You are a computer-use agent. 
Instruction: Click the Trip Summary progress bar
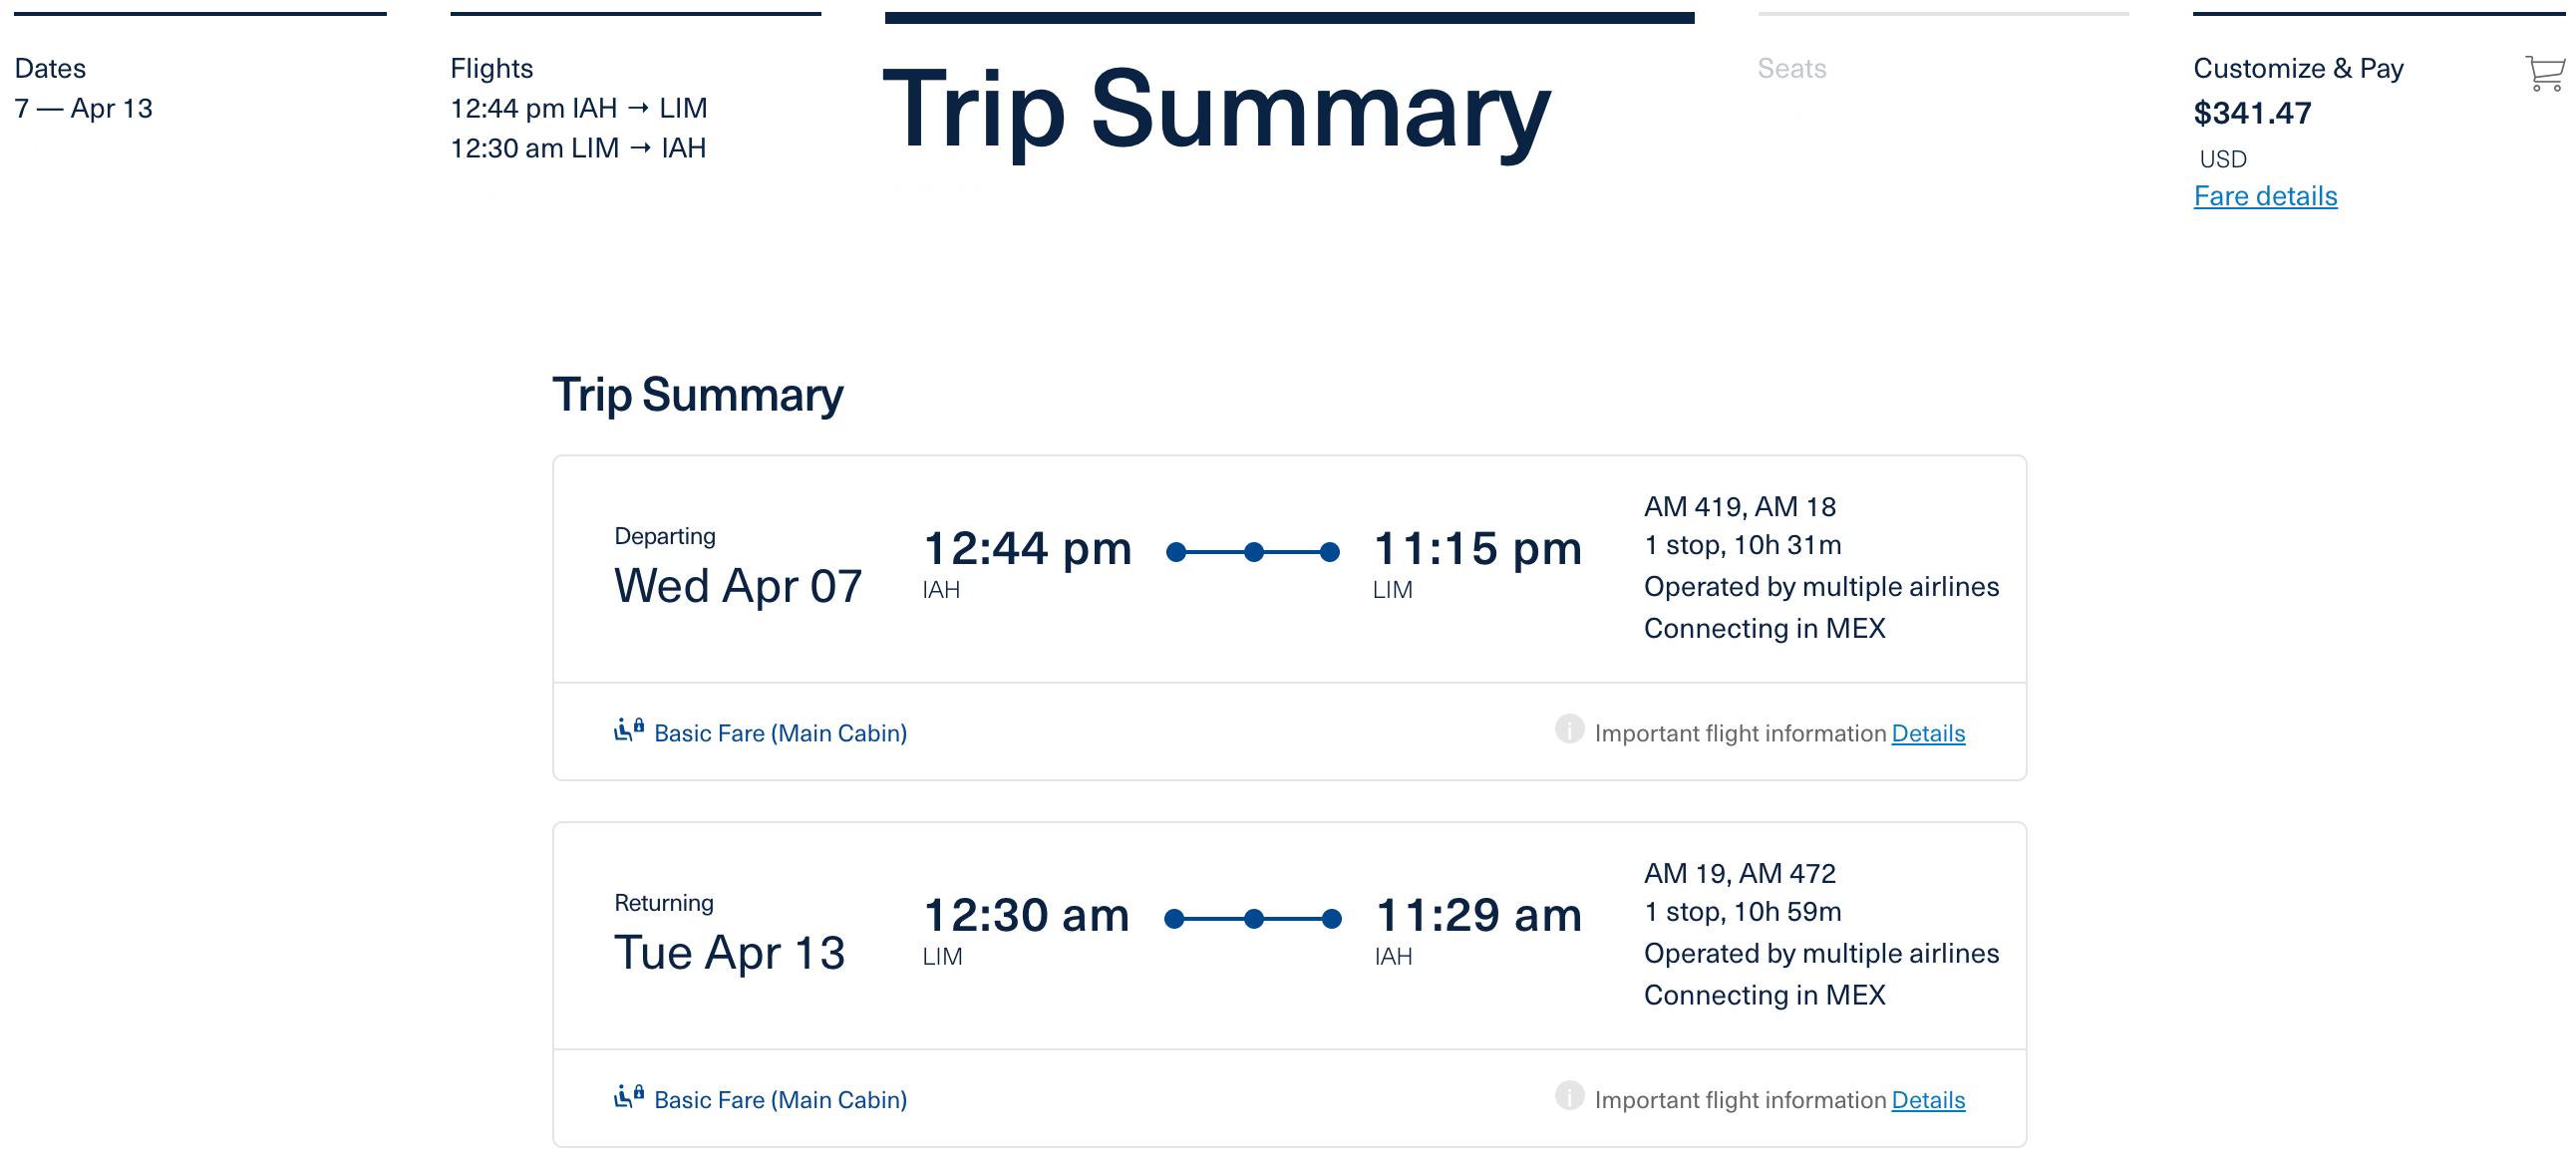[1288, 17]
